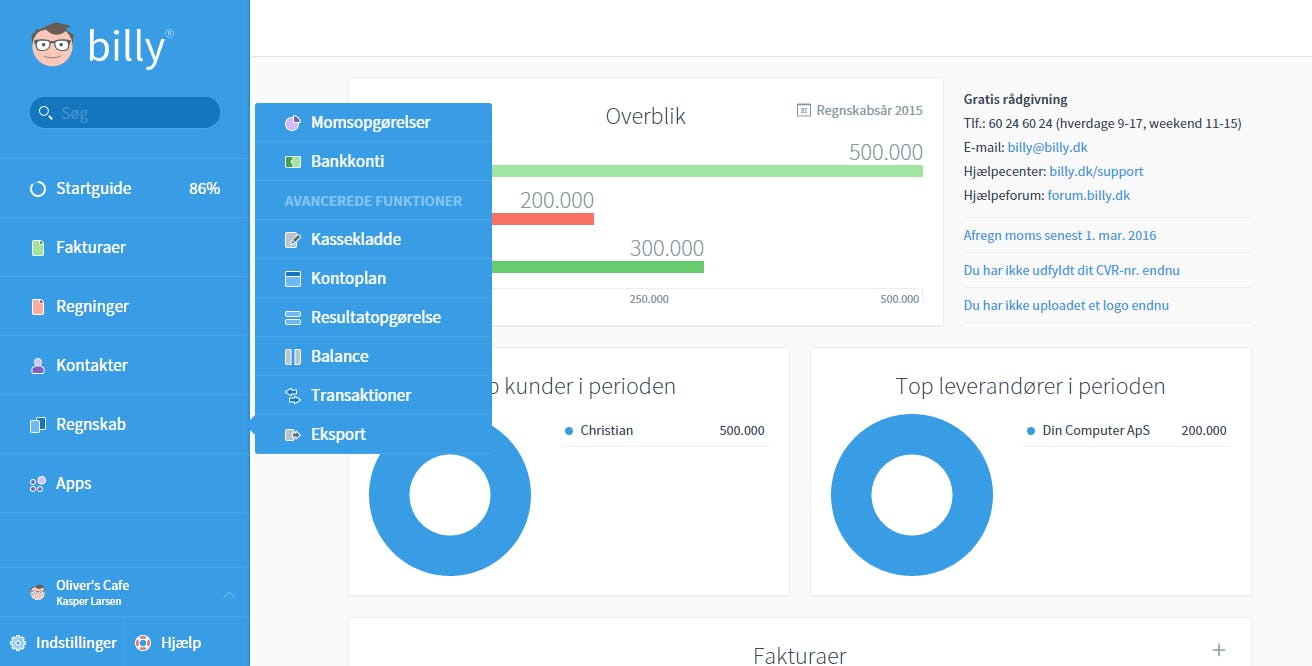
Task: Click the Billy mascot logo
Action: click(x=53, y=46)
